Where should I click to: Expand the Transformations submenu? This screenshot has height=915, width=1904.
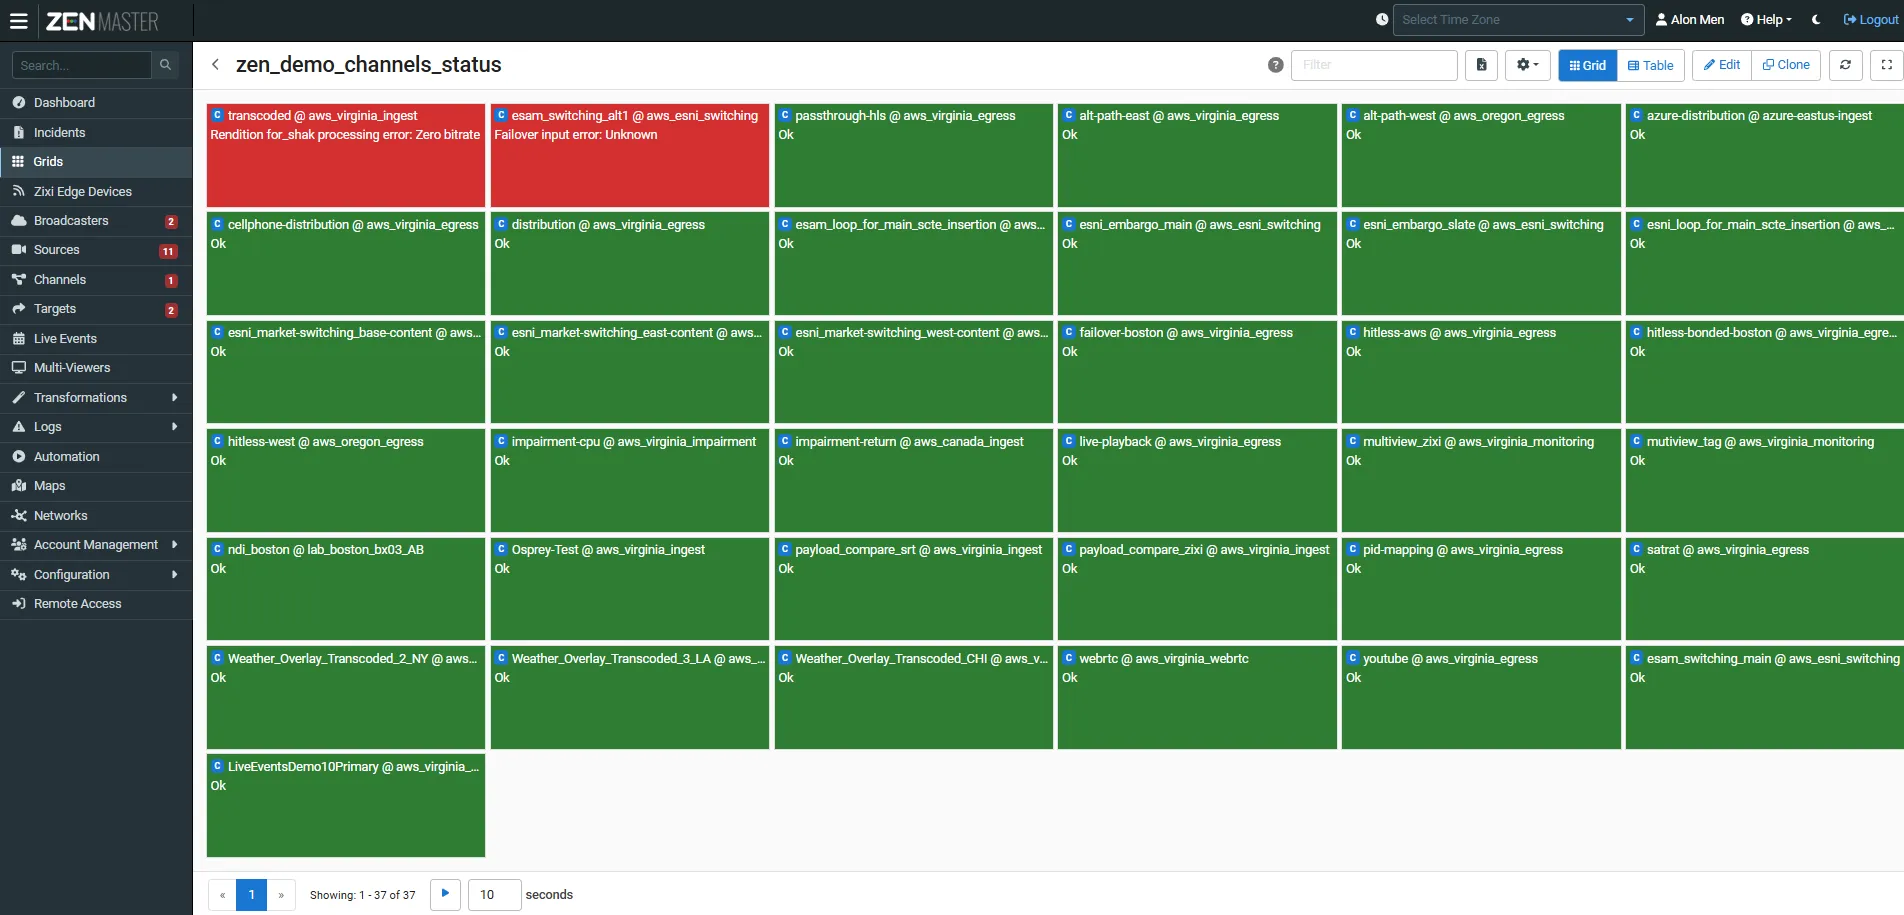96,398
